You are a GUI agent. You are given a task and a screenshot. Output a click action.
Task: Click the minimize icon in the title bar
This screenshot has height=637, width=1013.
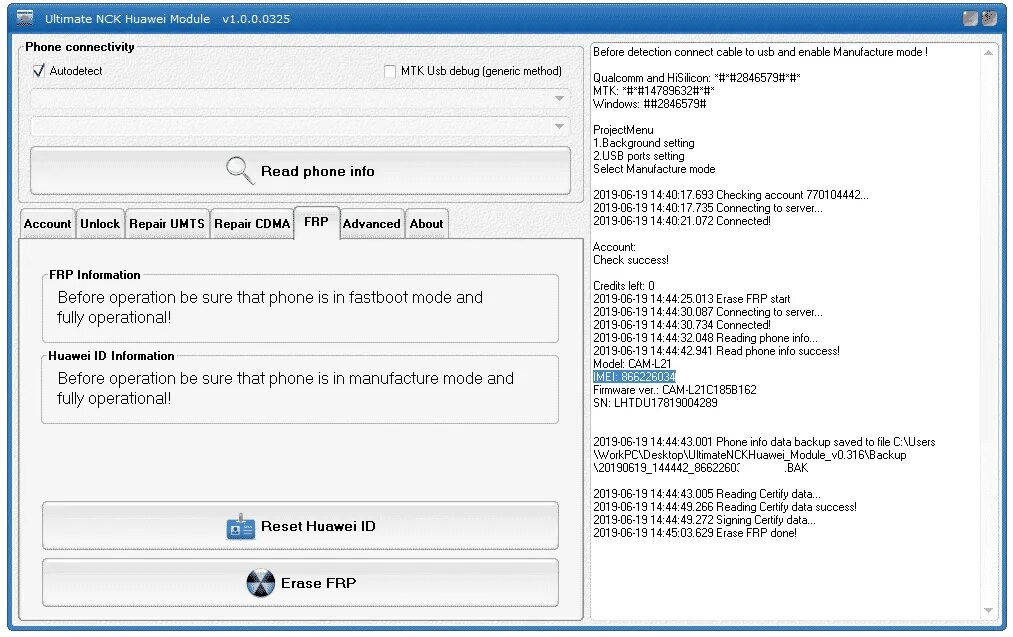[970, 18]
